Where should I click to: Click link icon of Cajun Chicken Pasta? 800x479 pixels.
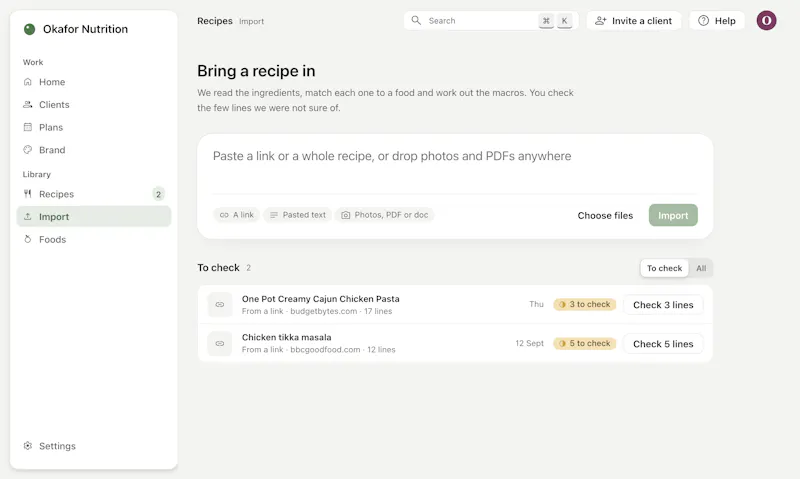[x=220, y=305]
